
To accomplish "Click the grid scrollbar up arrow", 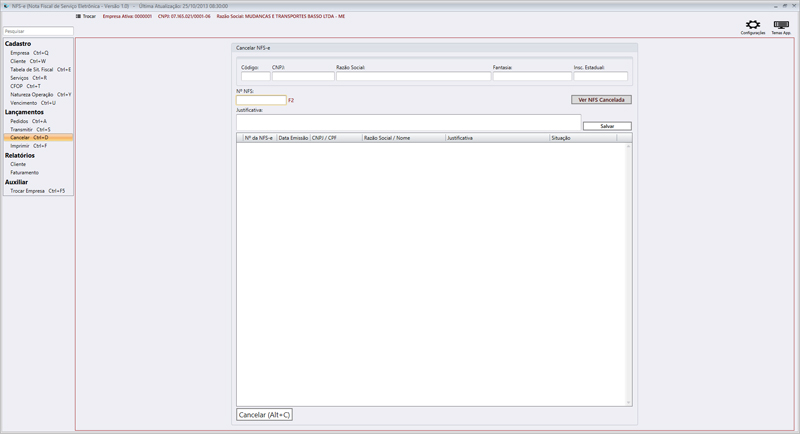I will [x=629, y=146].
